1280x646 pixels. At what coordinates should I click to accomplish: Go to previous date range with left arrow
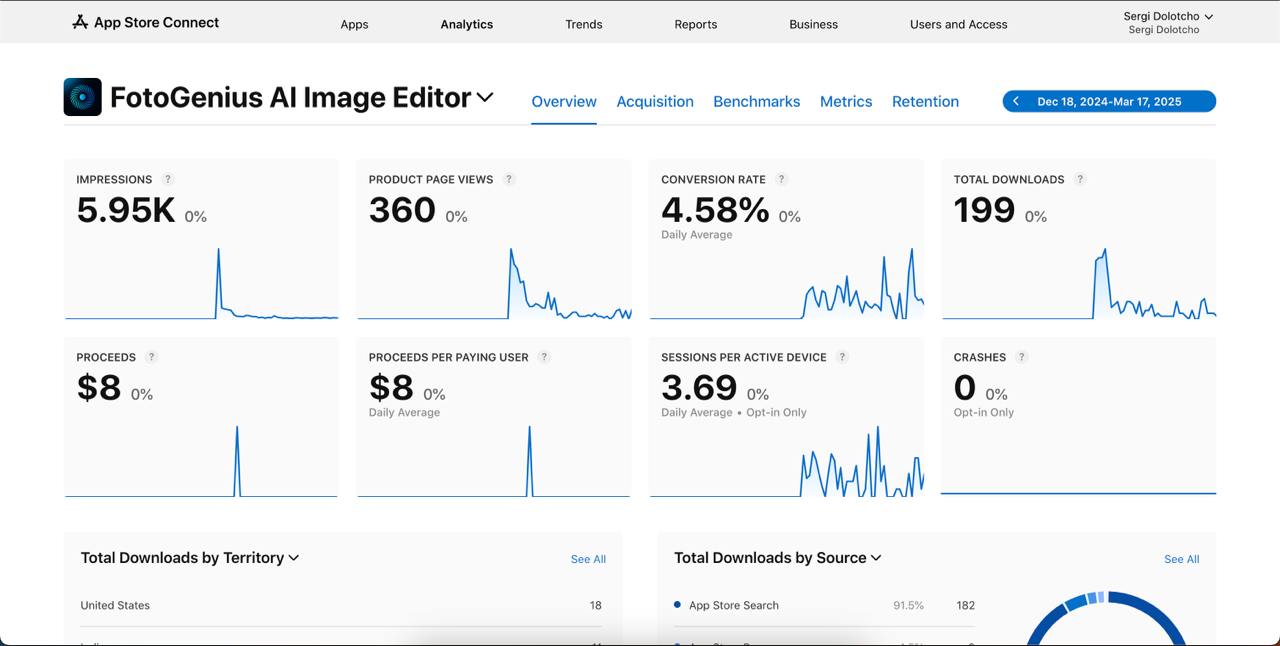(x=1016, y=101)
